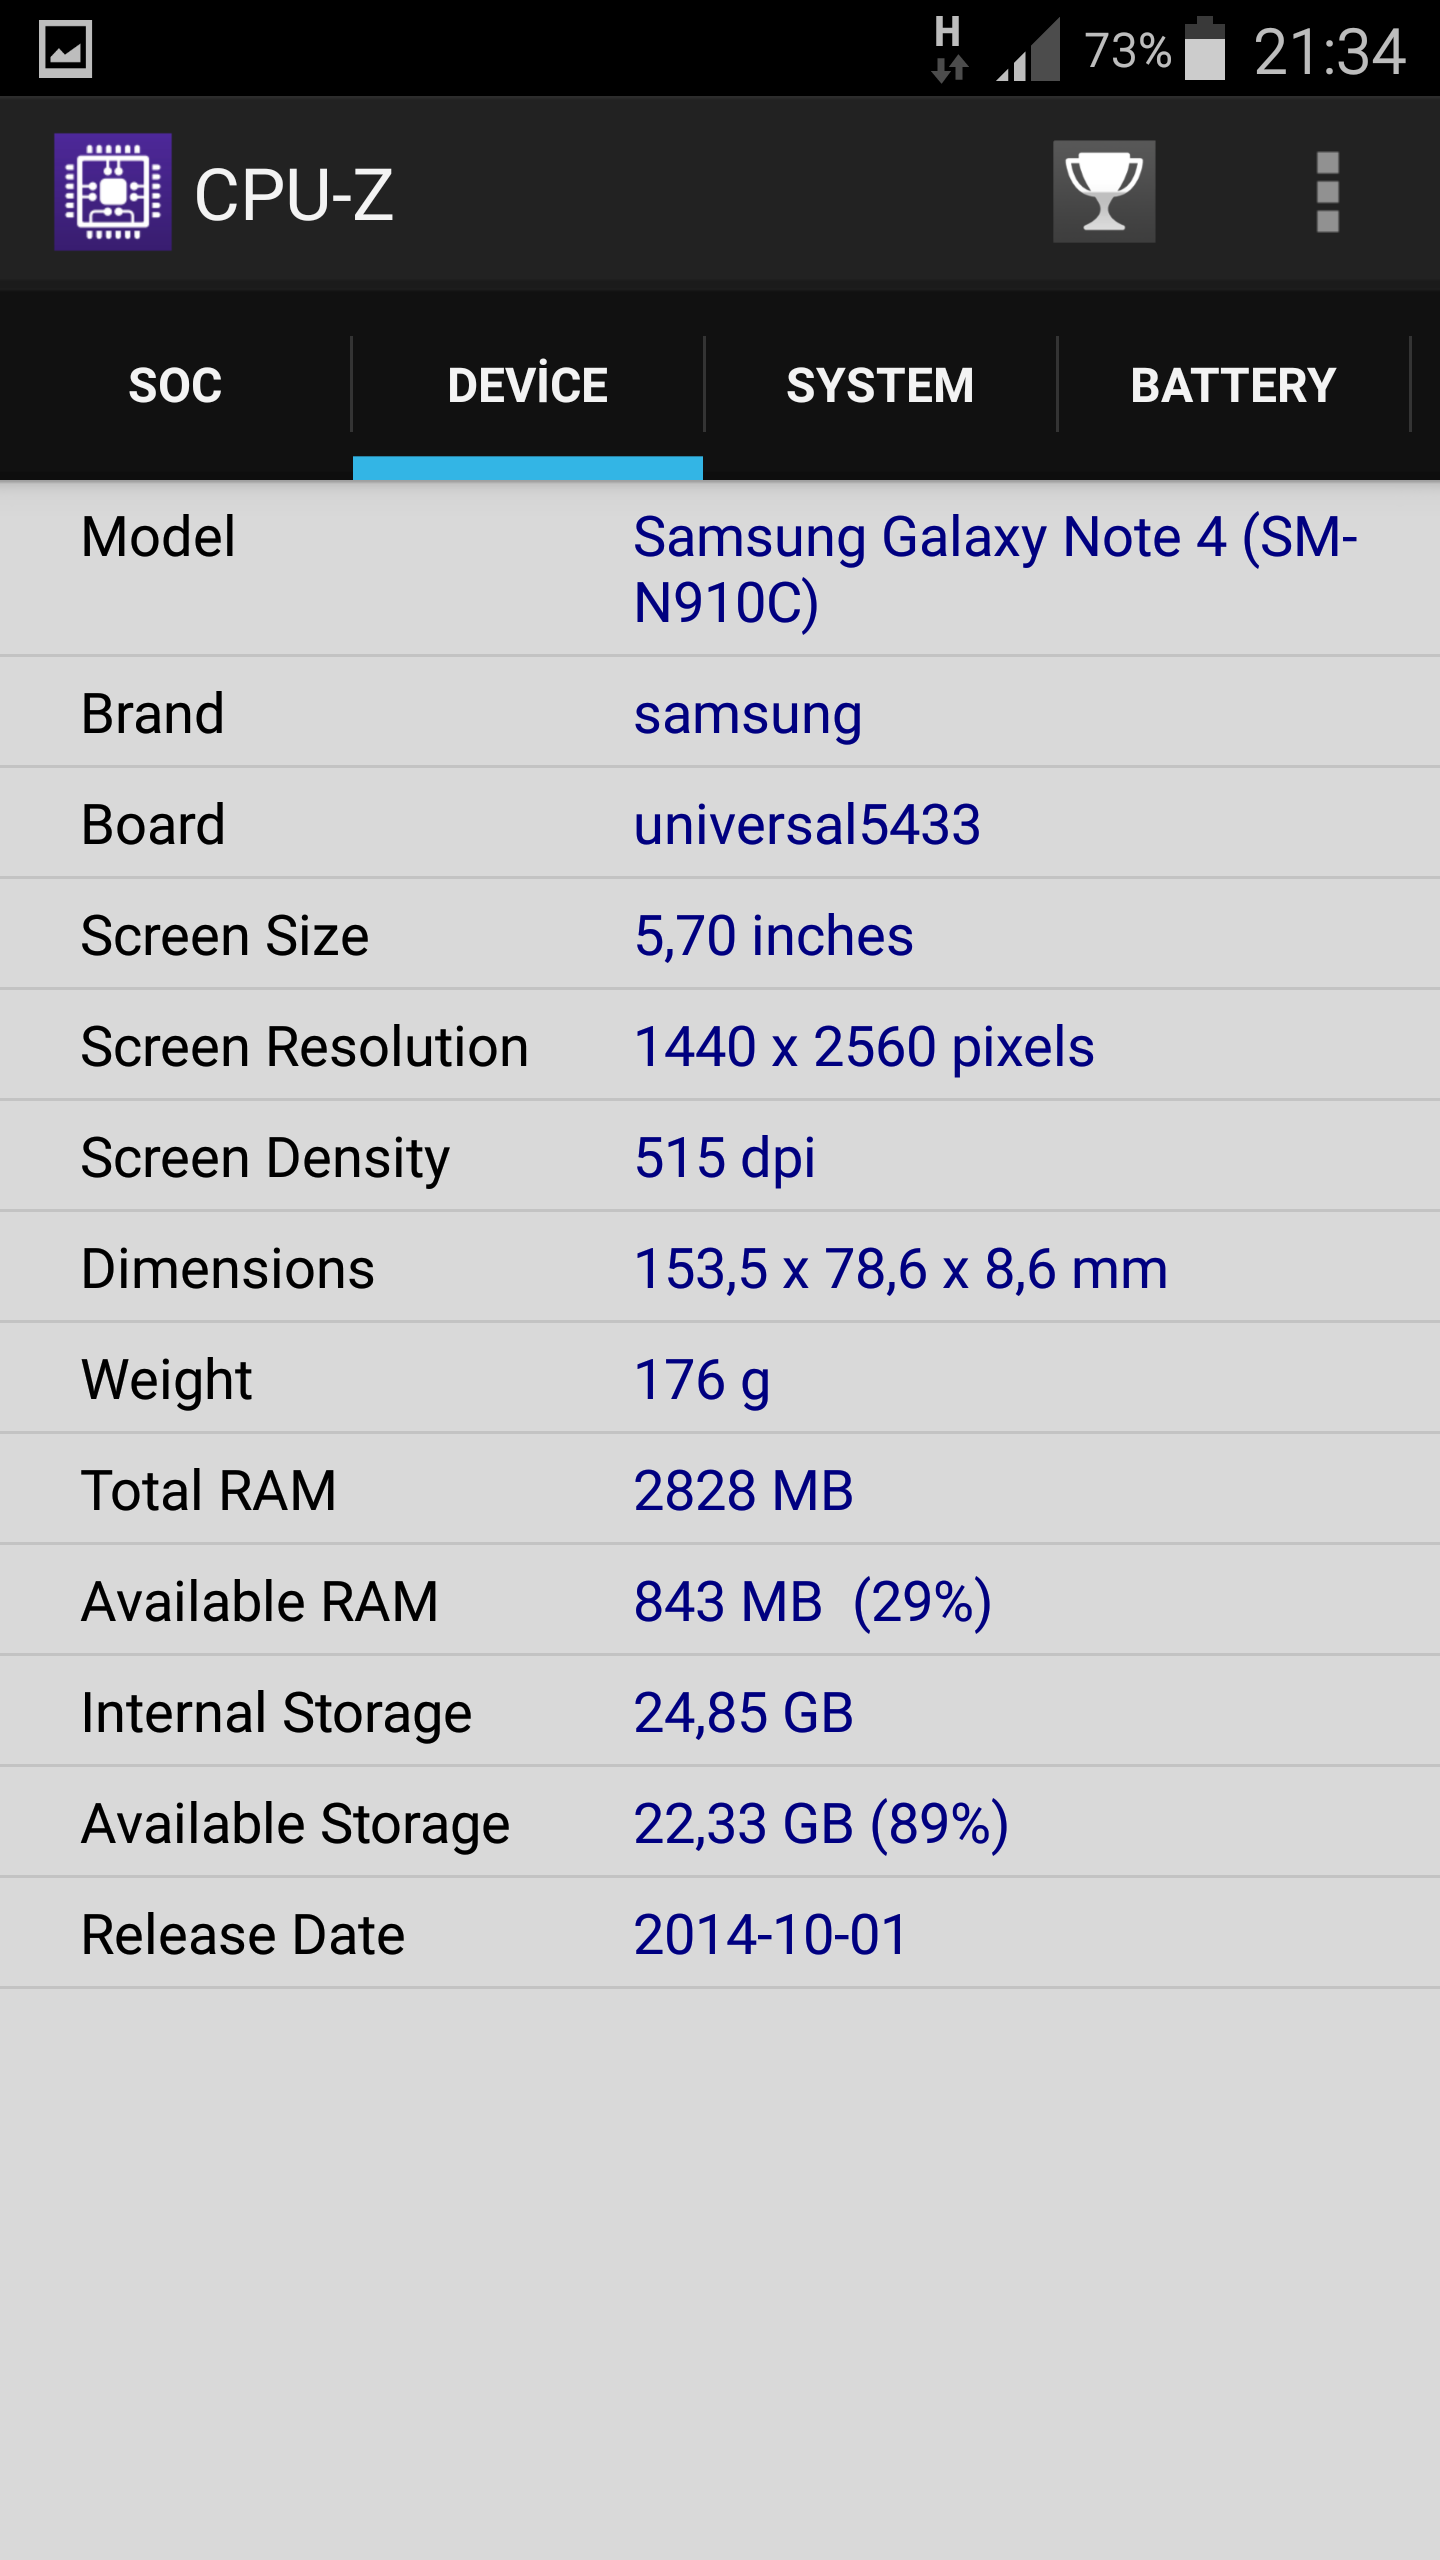Tap the Samsung Galaxy Note 4 model value
The image size is (1440, 2560).
pyautogui.click(x=995, y=569)
